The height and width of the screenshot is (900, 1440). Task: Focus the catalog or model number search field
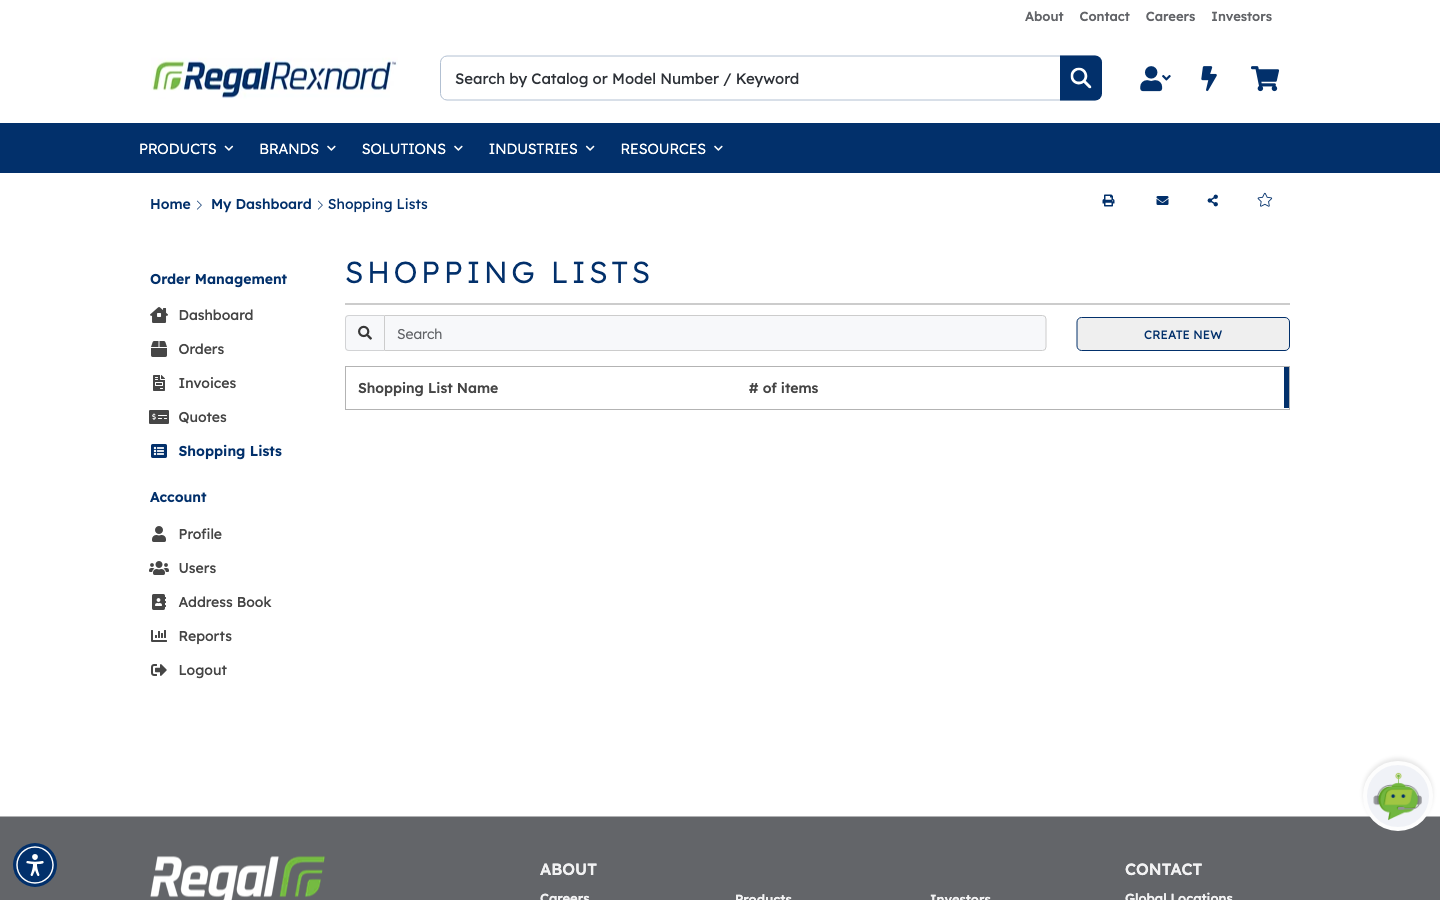[x=750, y=78]
